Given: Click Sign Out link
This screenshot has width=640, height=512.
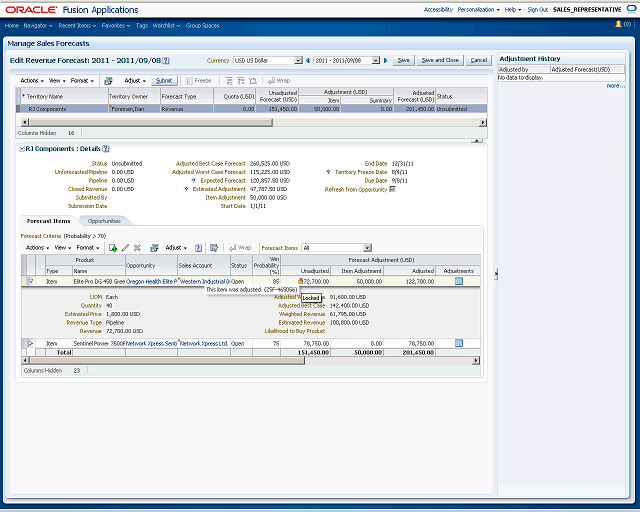Looking at the screenshot, I should [x=538, y=9].
